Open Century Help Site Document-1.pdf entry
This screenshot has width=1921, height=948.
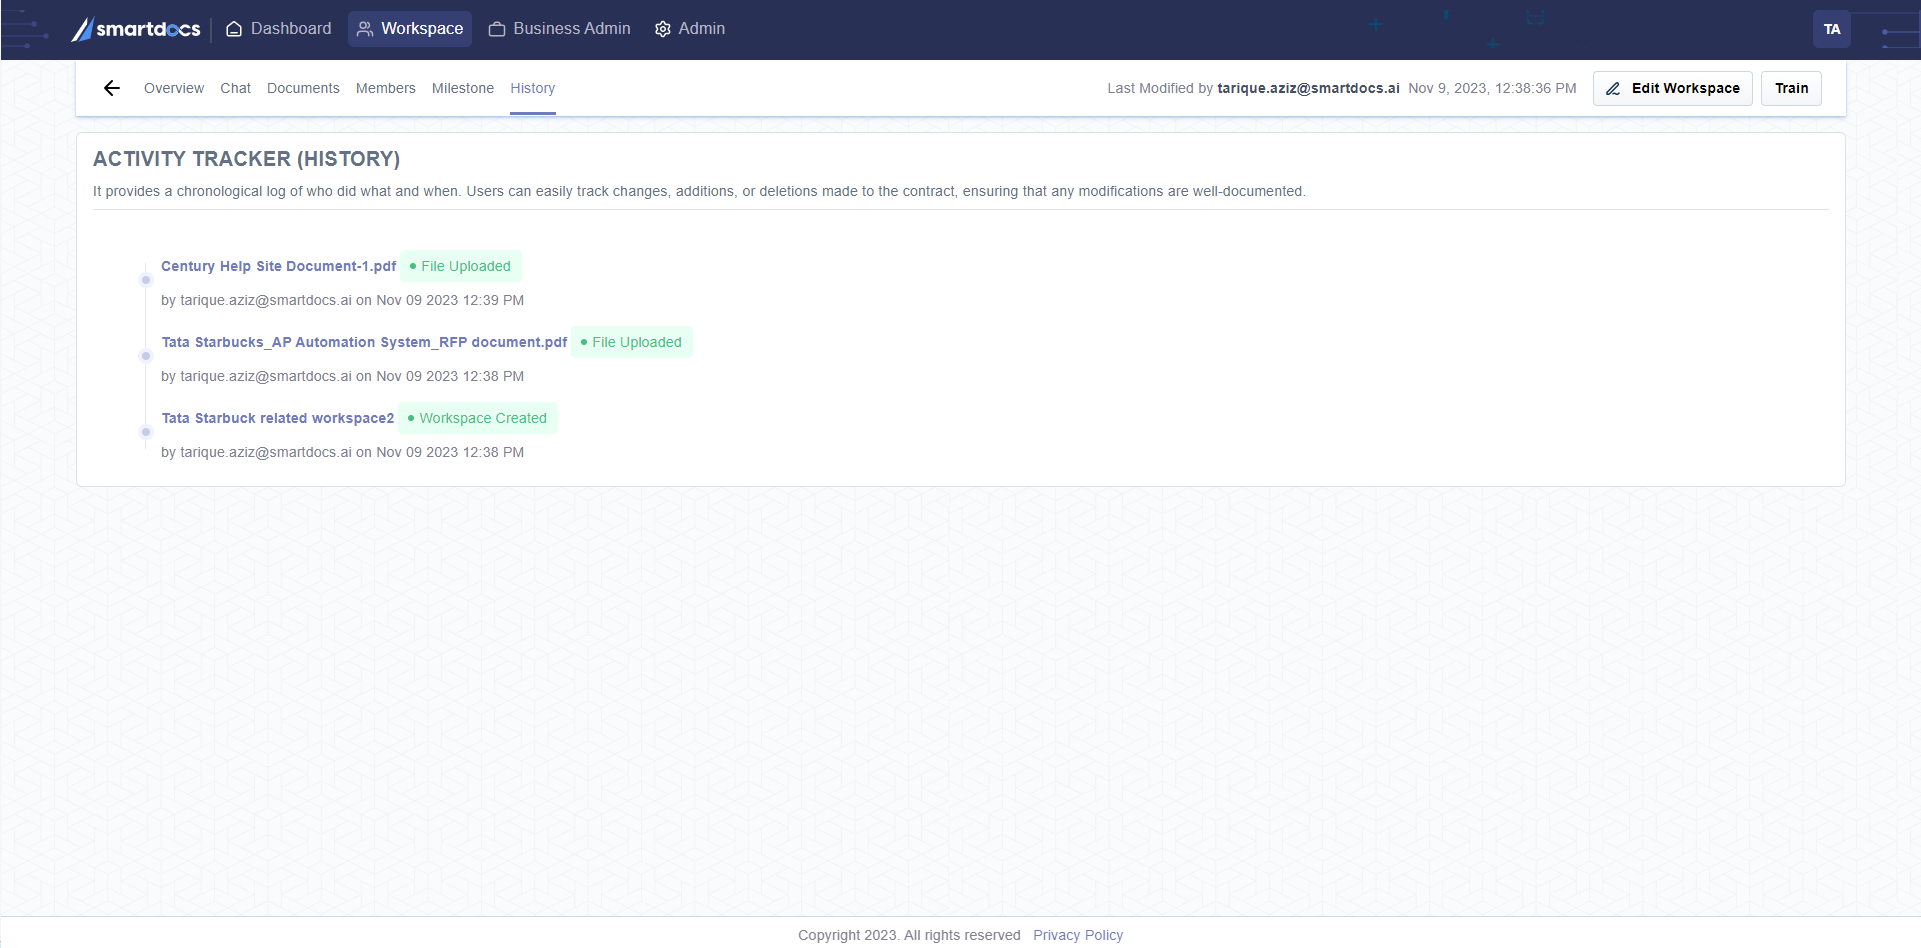(278, 266)
